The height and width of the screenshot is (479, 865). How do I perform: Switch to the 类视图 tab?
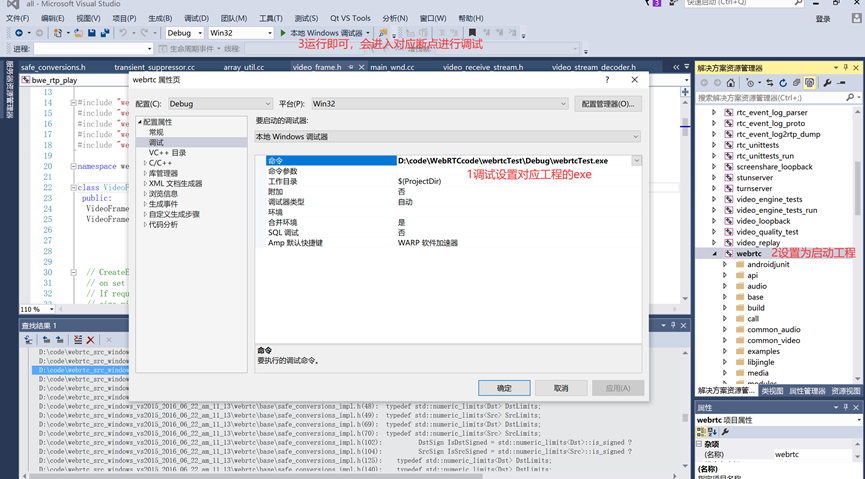pos(772,390)
